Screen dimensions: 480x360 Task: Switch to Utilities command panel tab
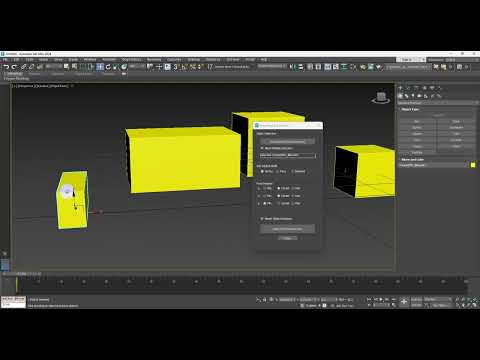[x=440, y=88]
